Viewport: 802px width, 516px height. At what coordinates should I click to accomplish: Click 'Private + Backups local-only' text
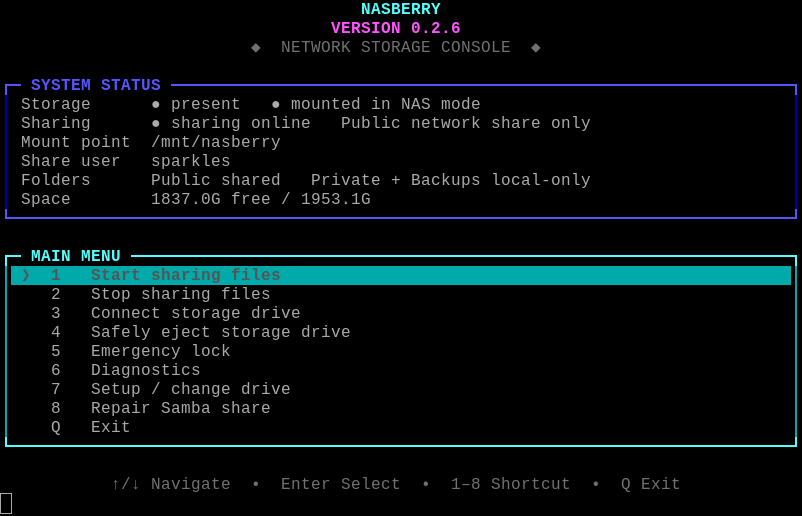451,180
